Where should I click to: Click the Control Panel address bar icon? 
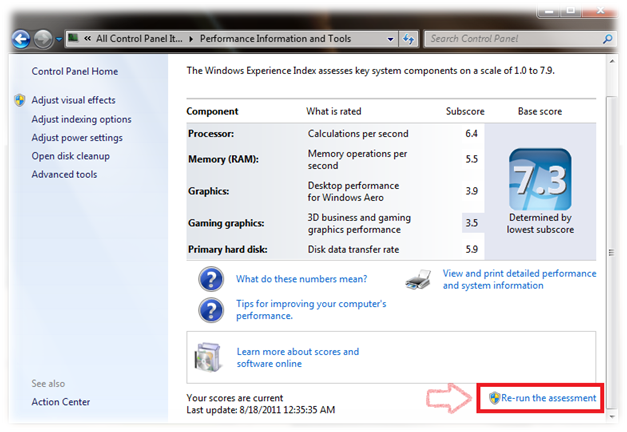[x=73, y=38]
